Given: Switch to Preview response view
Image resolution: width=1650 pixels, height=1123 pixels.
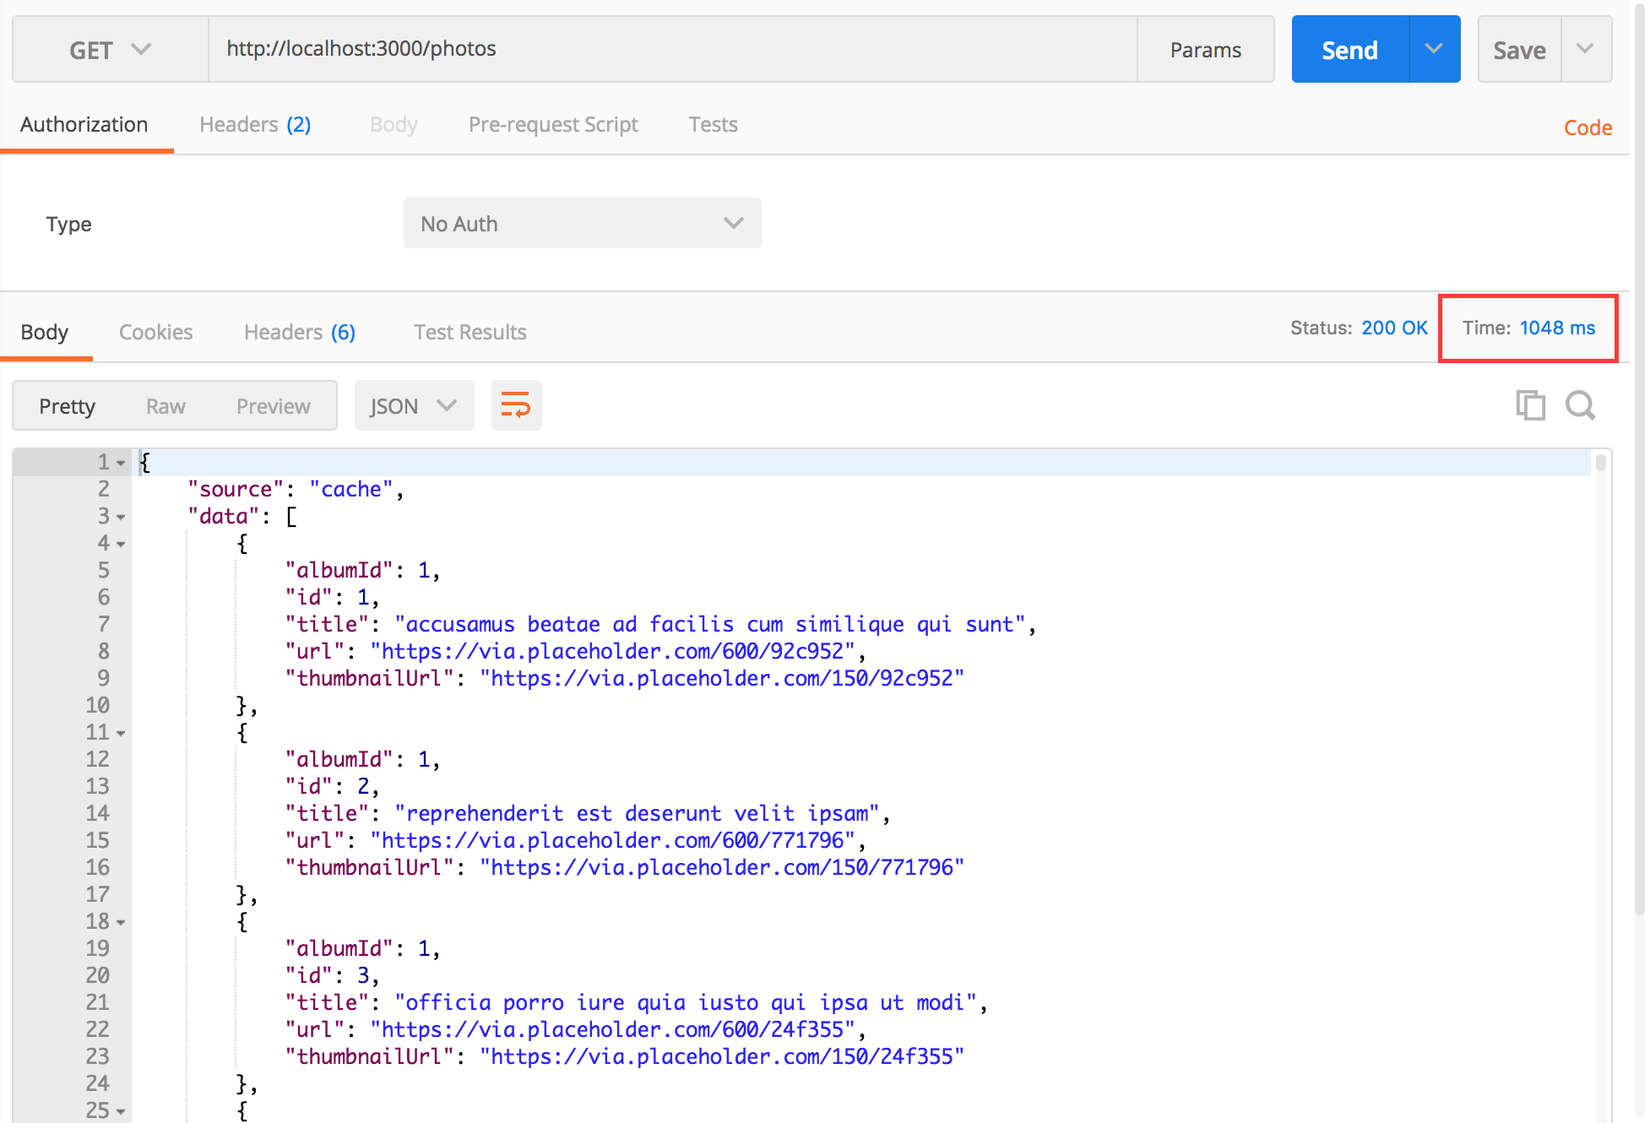Looking at the screenshot, I should 273,405.
